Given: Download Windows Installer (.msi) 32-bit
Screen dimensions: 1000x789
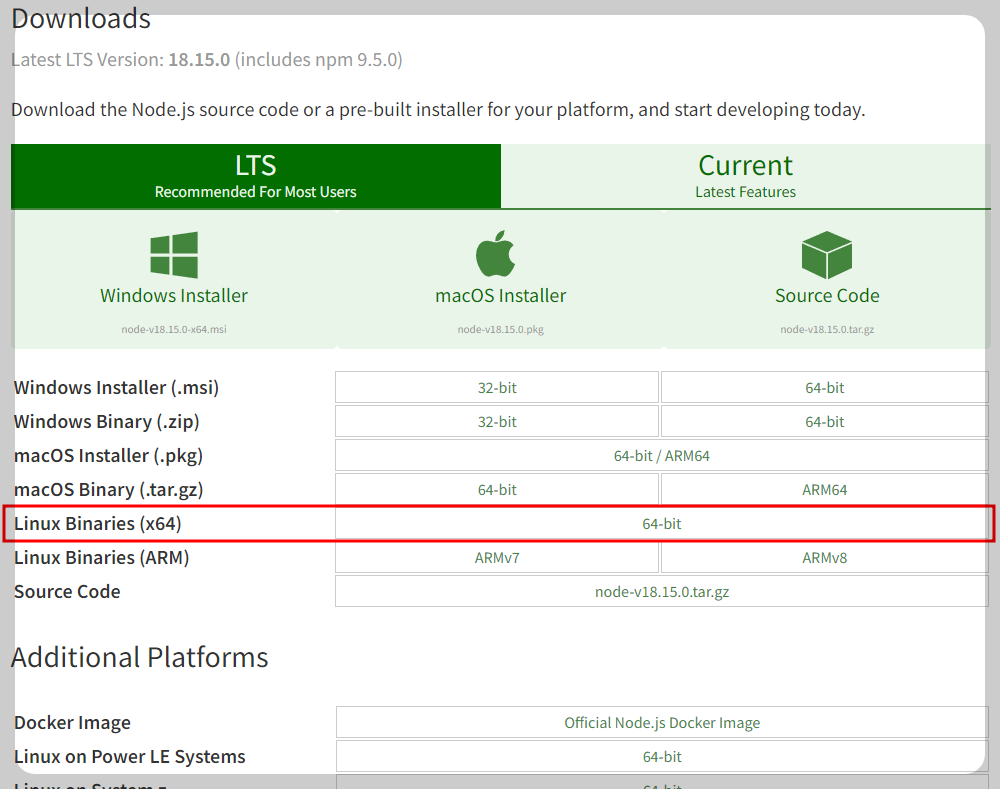Looking at the screenshot, I should point(497,387).
